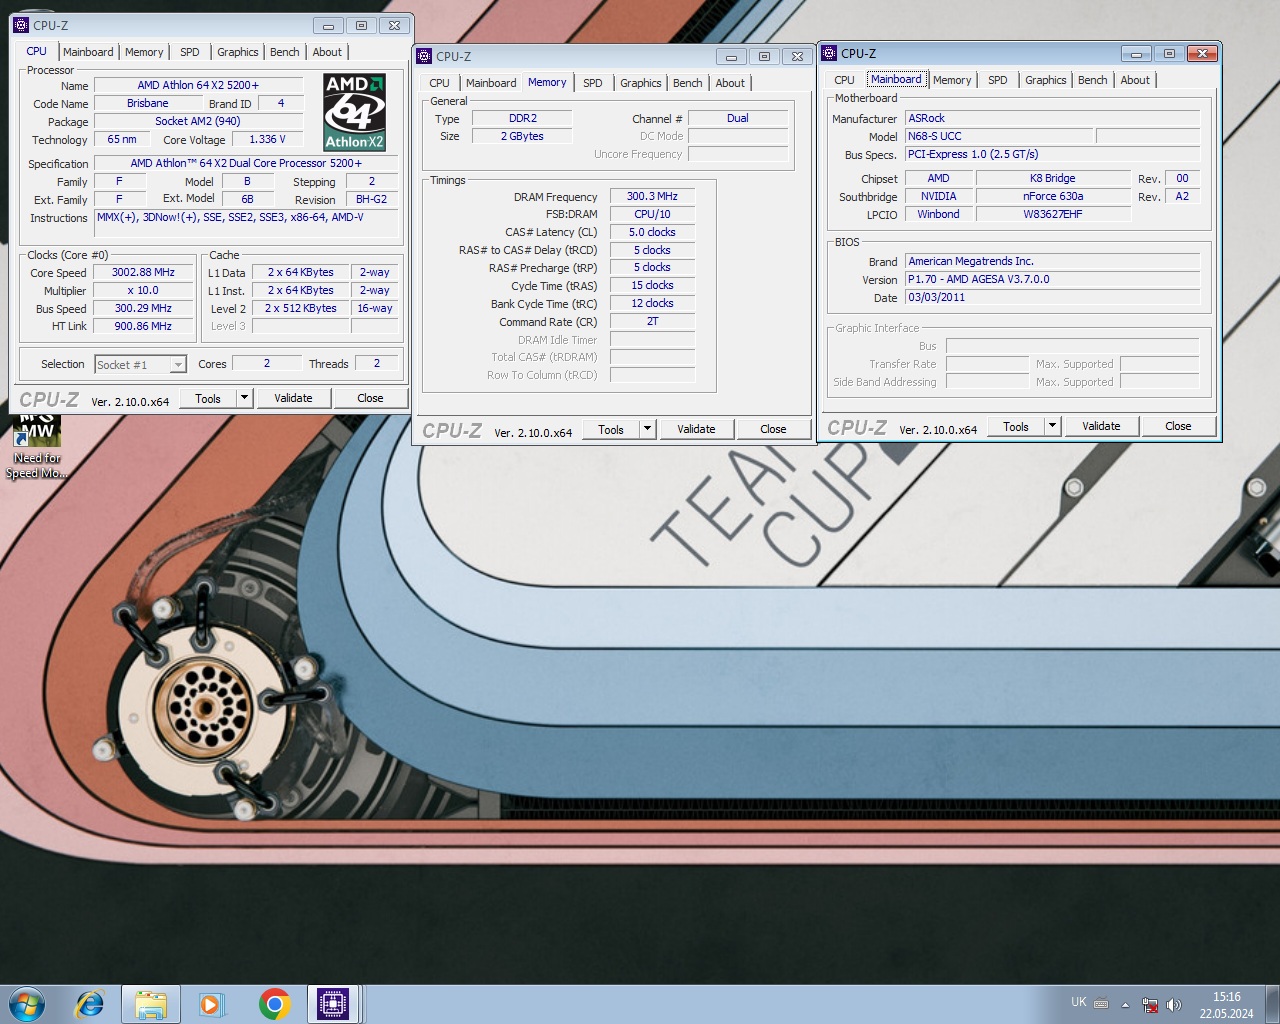Click CPU-Z icon in right window title bar
This screenshot has width=1280, height=1024.
click(x=829, y=53)
